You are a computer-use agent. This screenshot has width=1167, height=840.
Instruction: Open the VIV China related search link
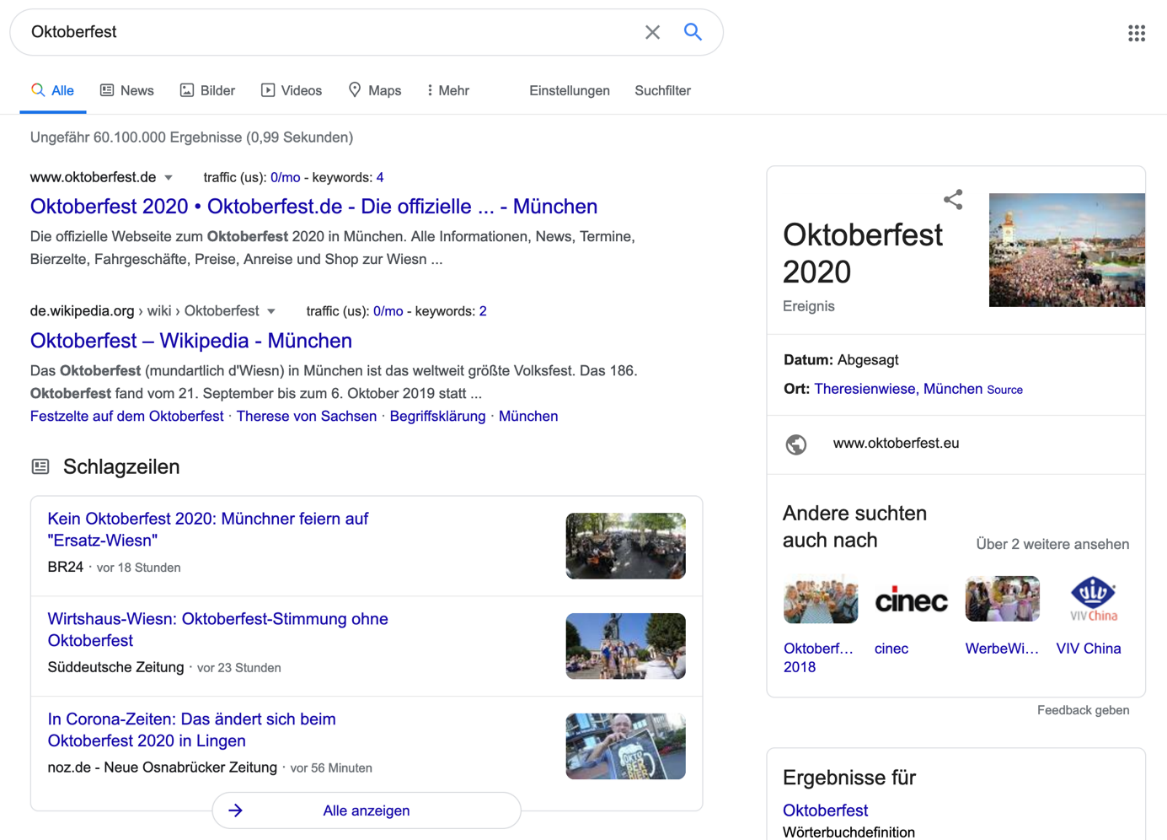tap(1089, 649)
